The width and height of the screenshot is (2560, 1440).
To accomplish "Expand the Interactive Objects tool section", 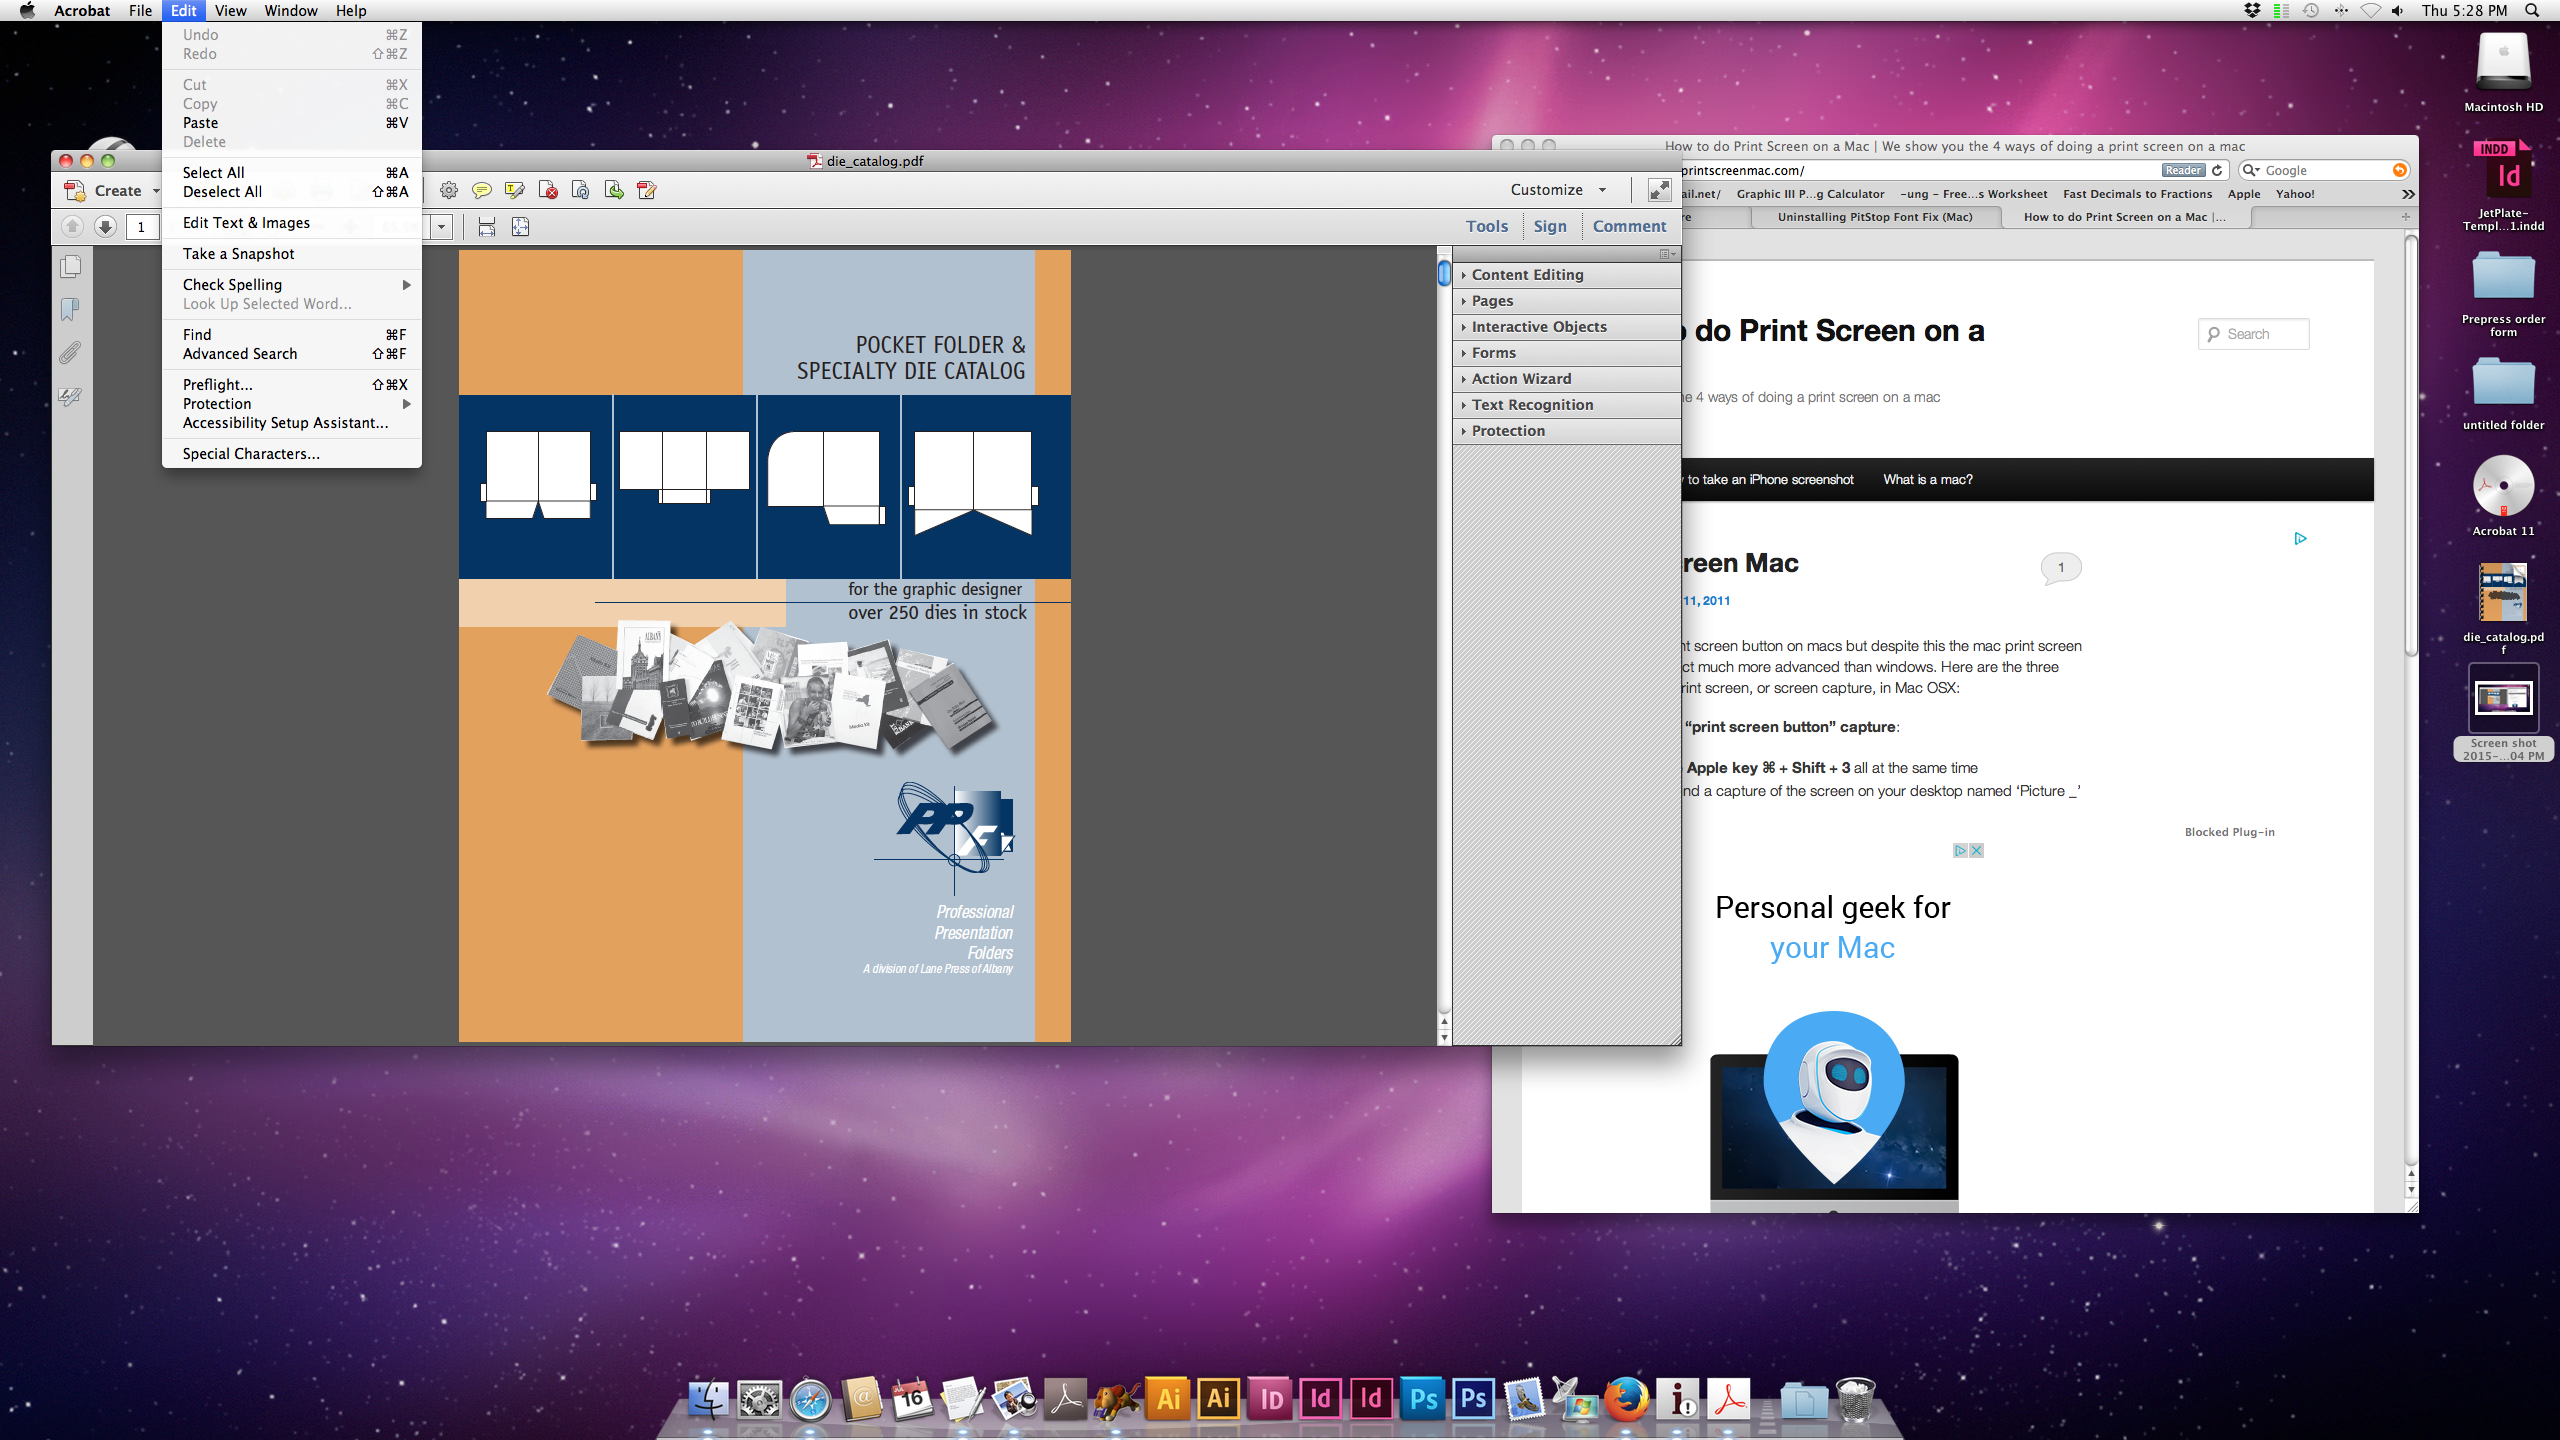I will [1567, 327].
